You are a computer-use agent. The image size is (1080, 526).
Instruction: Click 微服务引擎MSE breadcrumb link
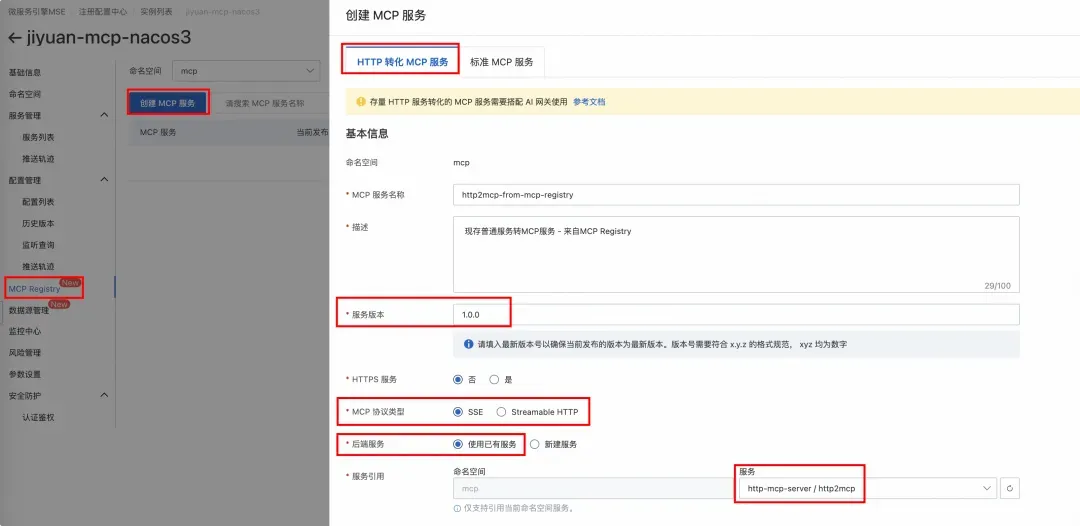point(36,12)
